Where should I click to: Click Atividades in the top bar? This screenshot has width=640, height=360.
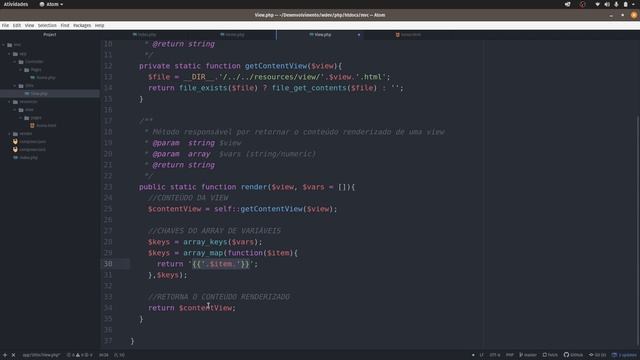(16, 4)
